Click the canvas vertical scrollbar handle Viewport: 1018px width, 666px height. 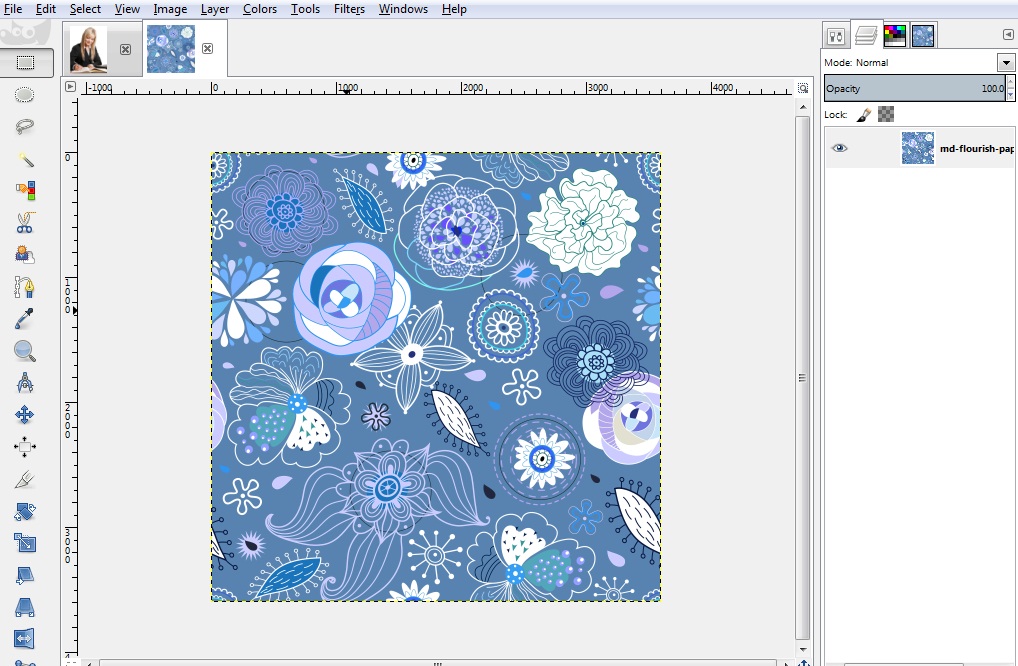coord(803,378)
